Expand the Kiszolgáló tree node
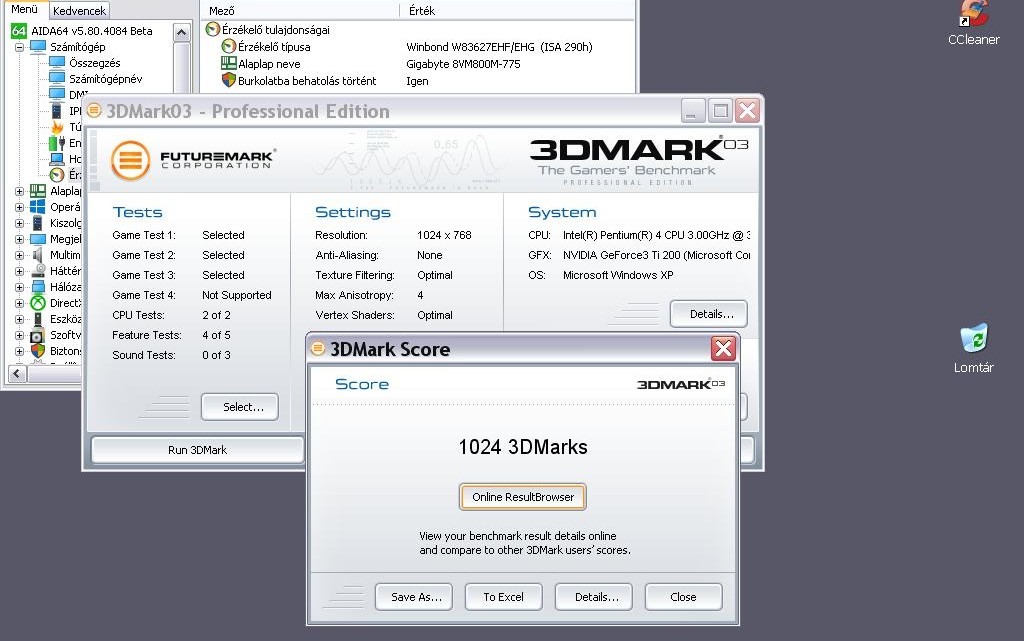The height and width of the screenshot is (641, 1024). tap(19, 223)
